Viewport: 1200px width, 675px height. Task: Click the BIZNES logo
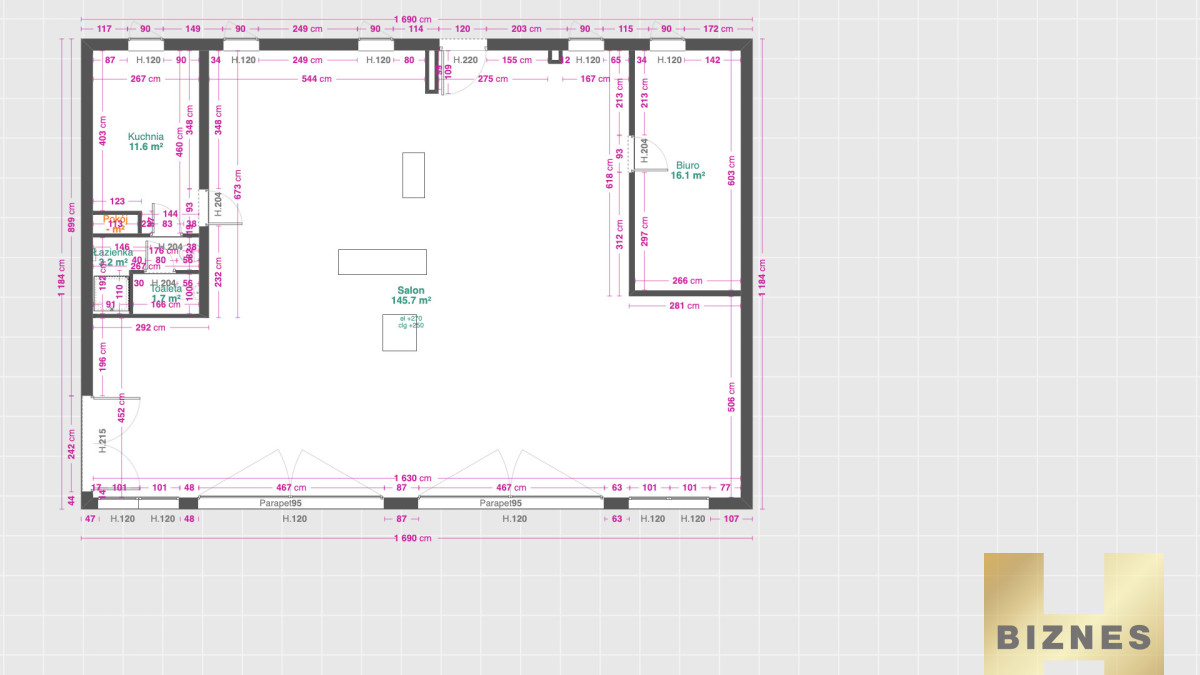point(1073,613)
